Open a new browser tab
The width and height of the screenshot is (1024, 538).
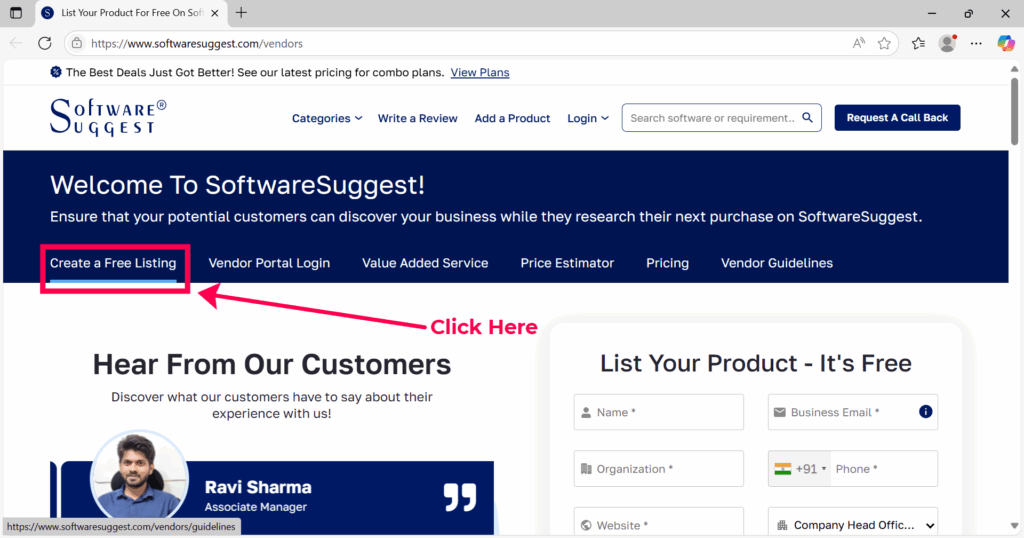click(x=241, y=12)
